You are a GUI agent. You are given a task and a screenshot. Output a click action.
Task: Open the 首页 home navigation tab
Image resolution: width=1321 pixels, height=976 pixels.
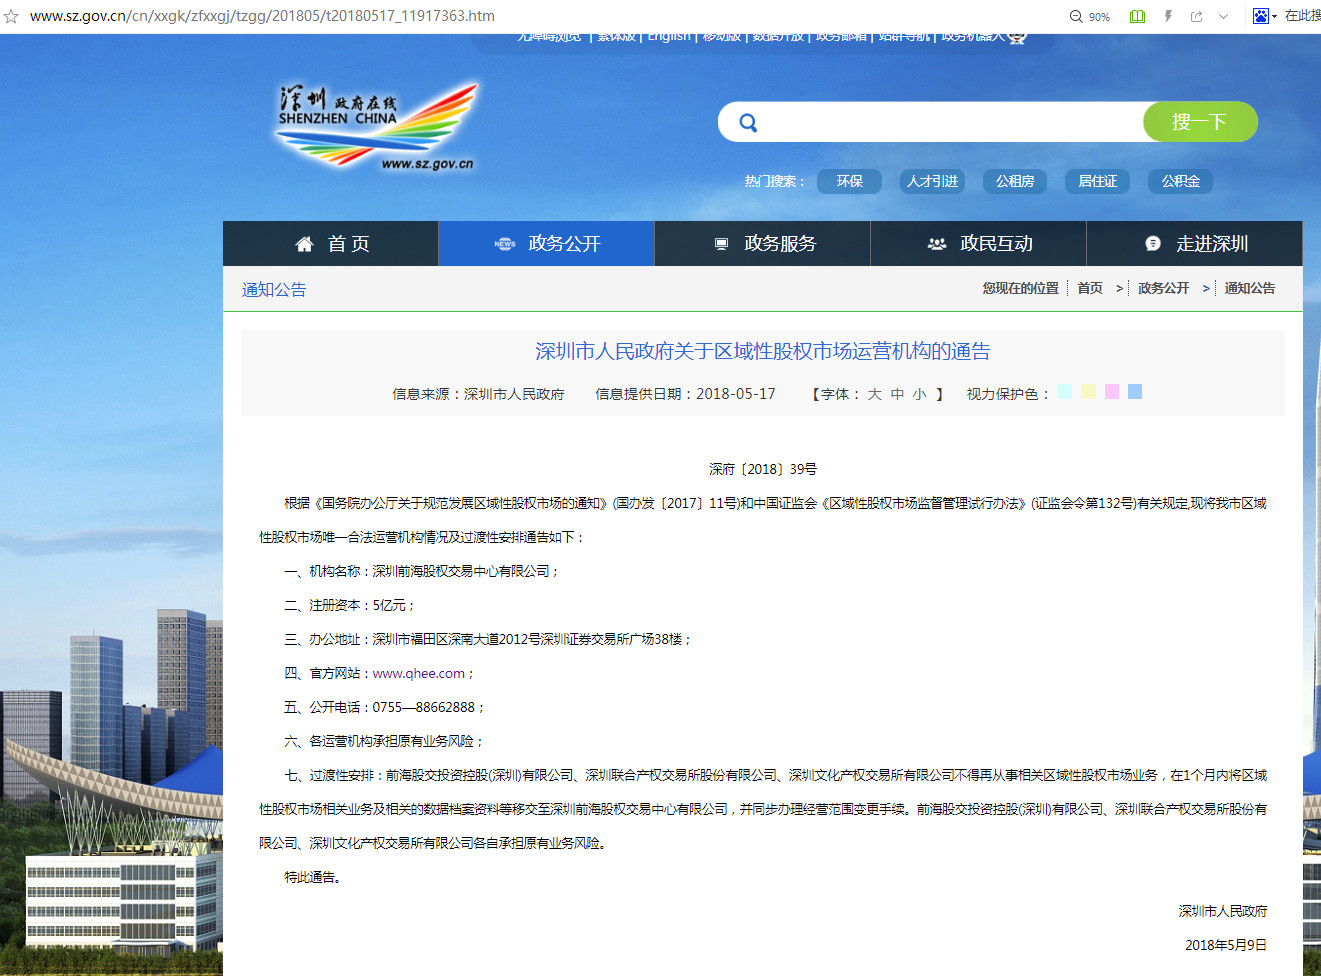pyautogui.click(x=331, y=244)
